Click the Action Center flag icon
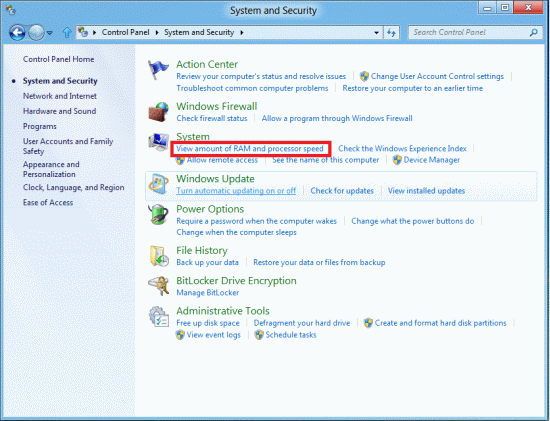Image resolution: width=550 pixels, height=421 pixels. coord(158,70)
